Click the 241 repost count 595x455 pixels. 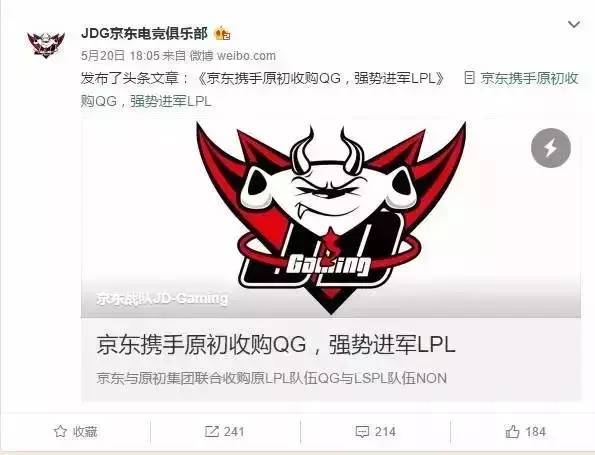[234, 432]
